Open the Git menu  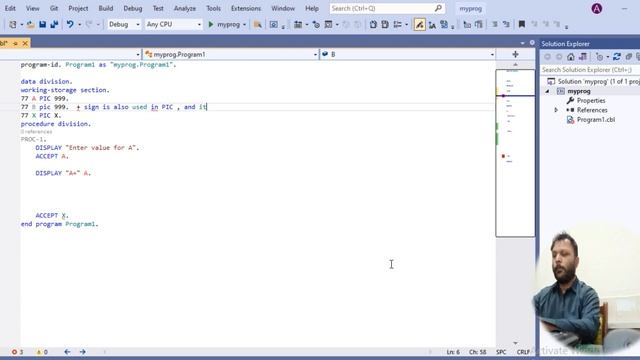(53, 8)
